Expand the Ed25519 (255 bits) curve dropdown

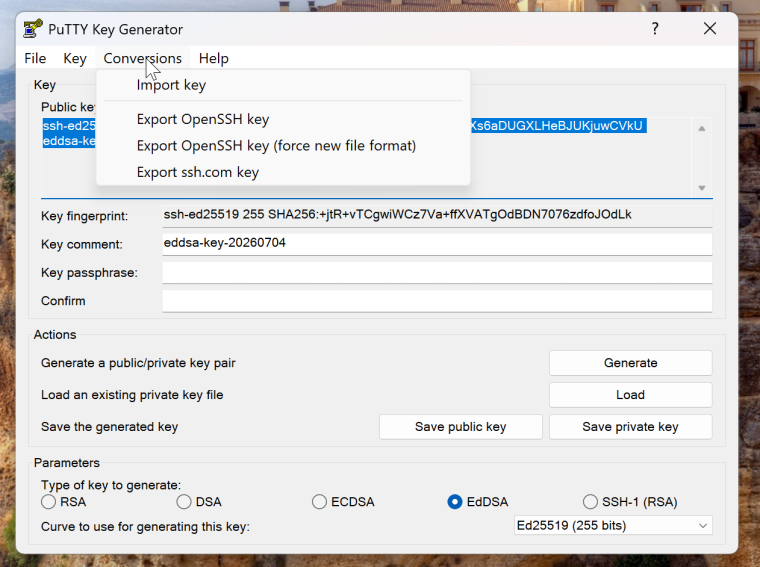[613, 526]
